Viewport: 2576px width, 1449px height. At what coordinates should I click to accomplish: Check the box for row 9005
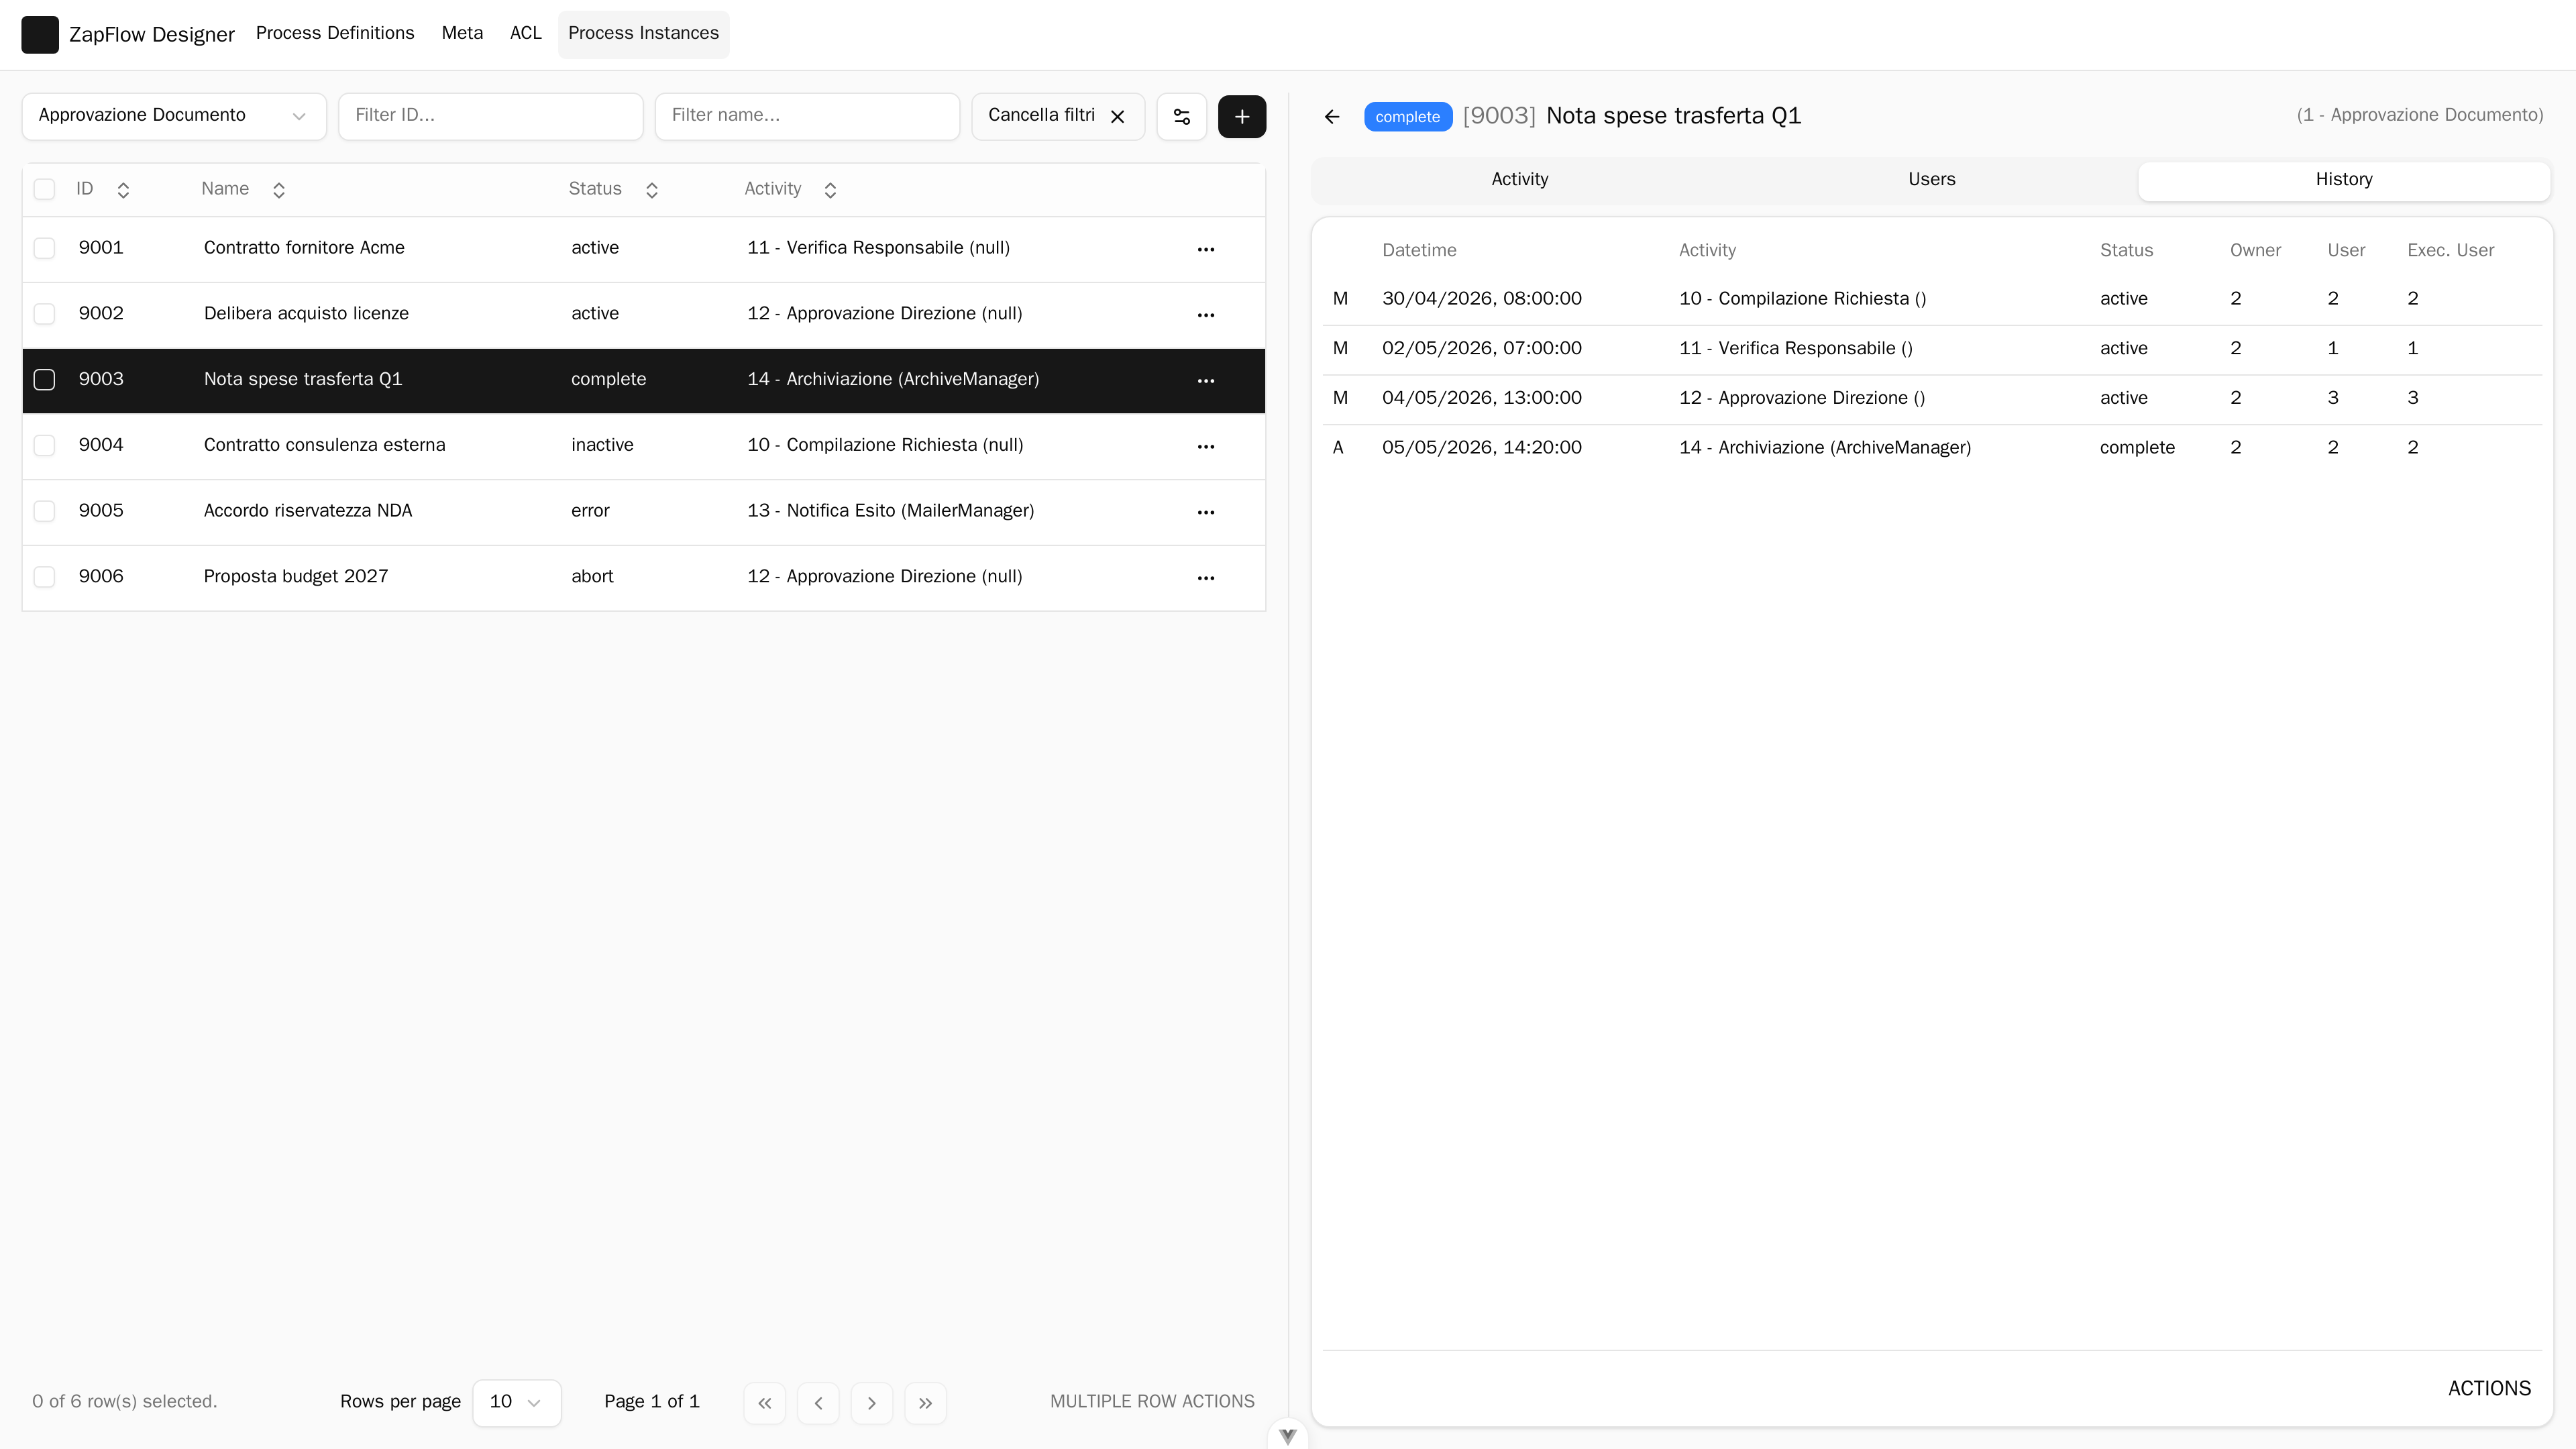pyautogui.click(x=44, y=511)
